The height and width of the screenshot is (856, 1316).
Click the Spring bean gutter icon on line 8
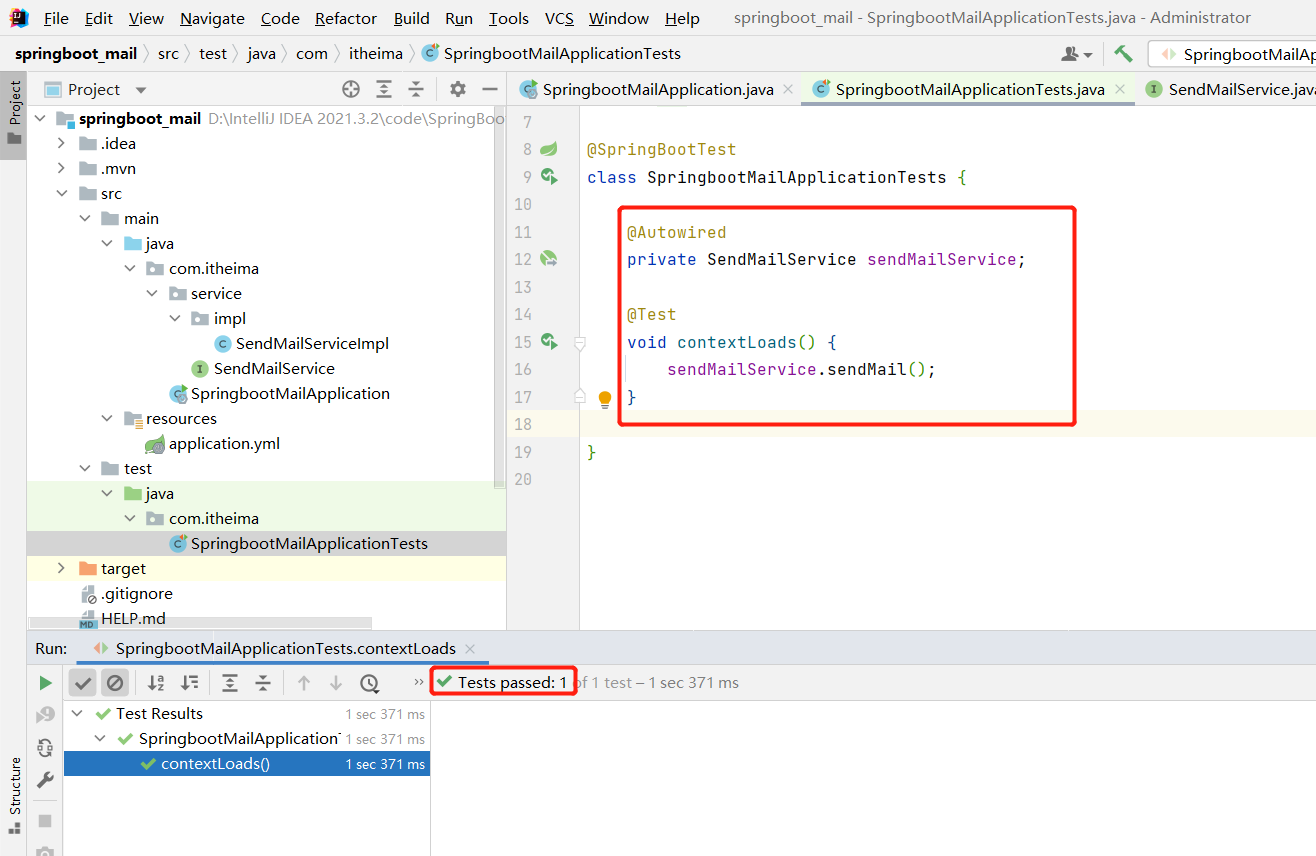(549, 149)
